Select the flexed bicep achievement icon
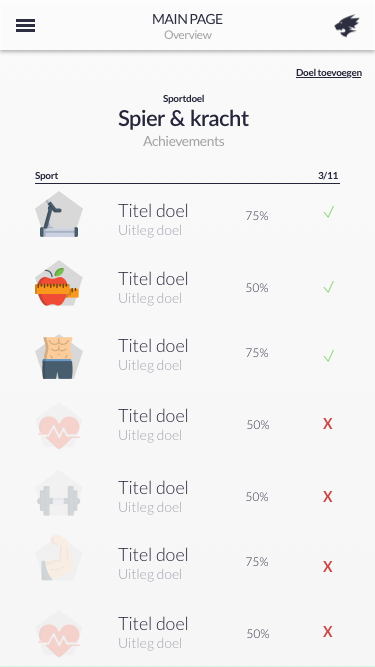The width and height of the screenshot is (375, 667). 59,558
